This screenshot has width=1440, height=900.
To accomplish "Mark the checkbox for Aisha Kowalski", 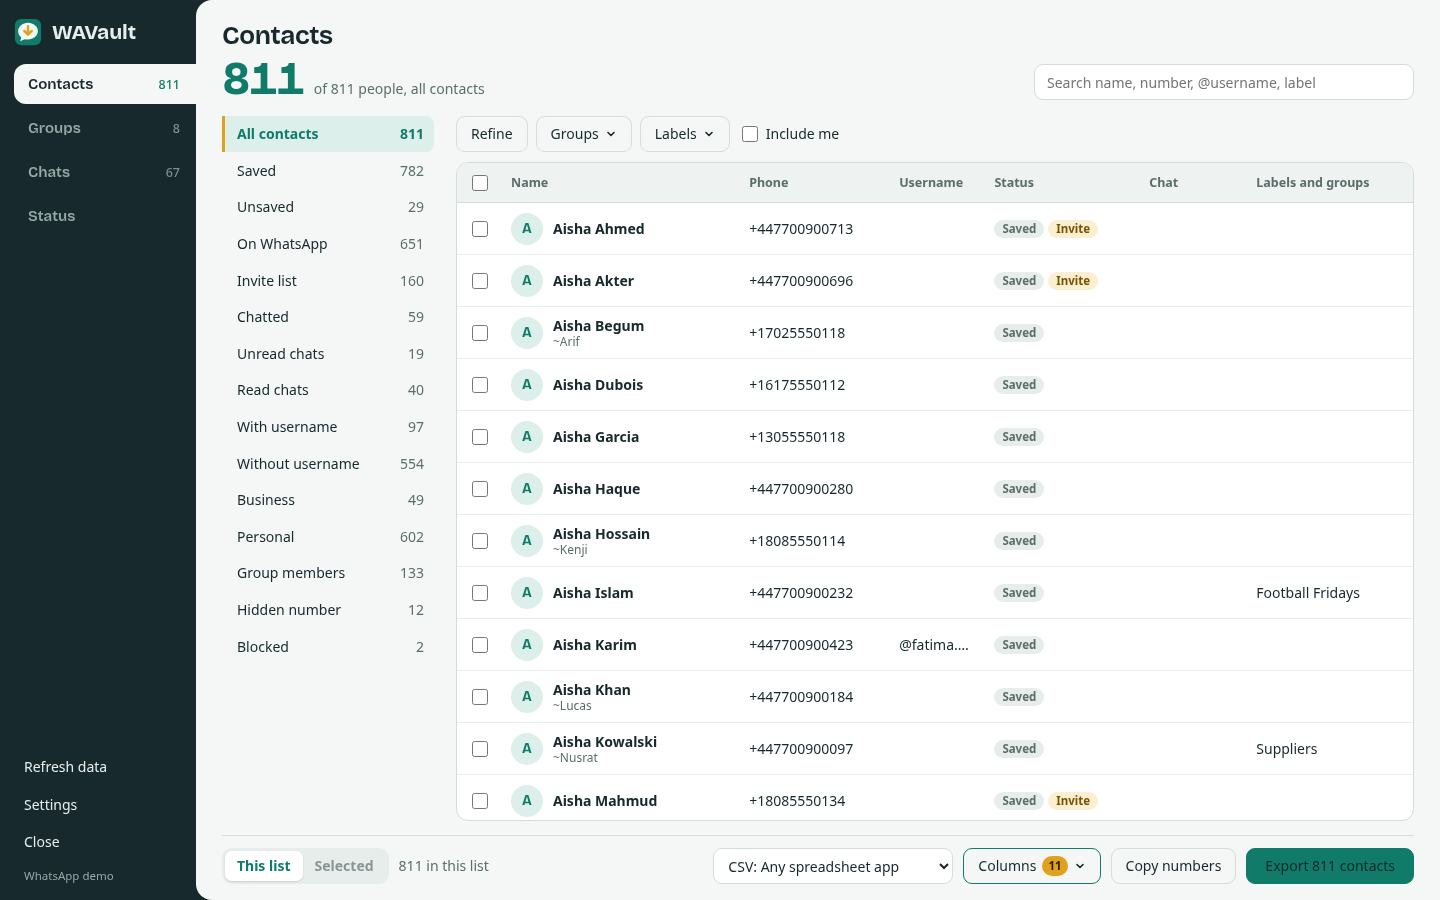I will tap(480, 749).
